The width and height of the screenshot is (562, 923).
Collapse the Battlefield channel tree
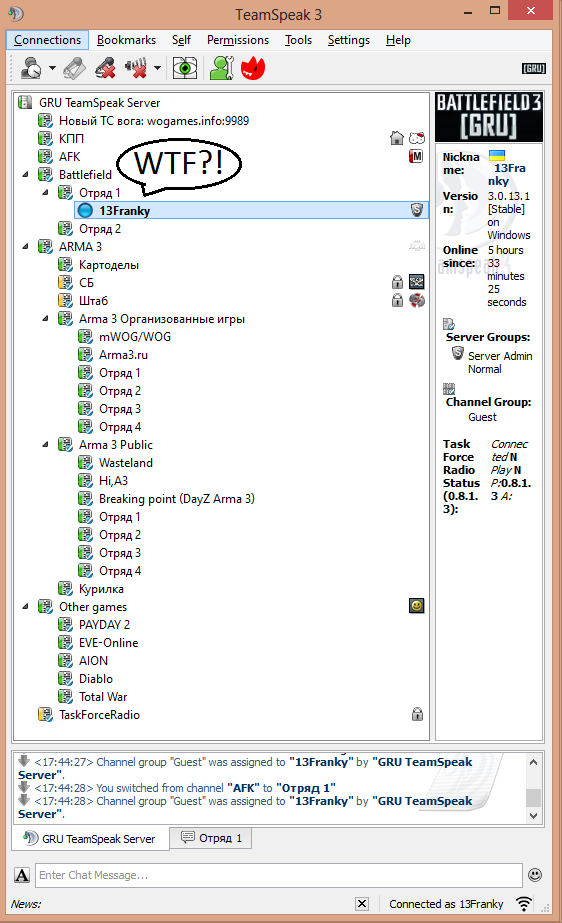coord(25,175)
